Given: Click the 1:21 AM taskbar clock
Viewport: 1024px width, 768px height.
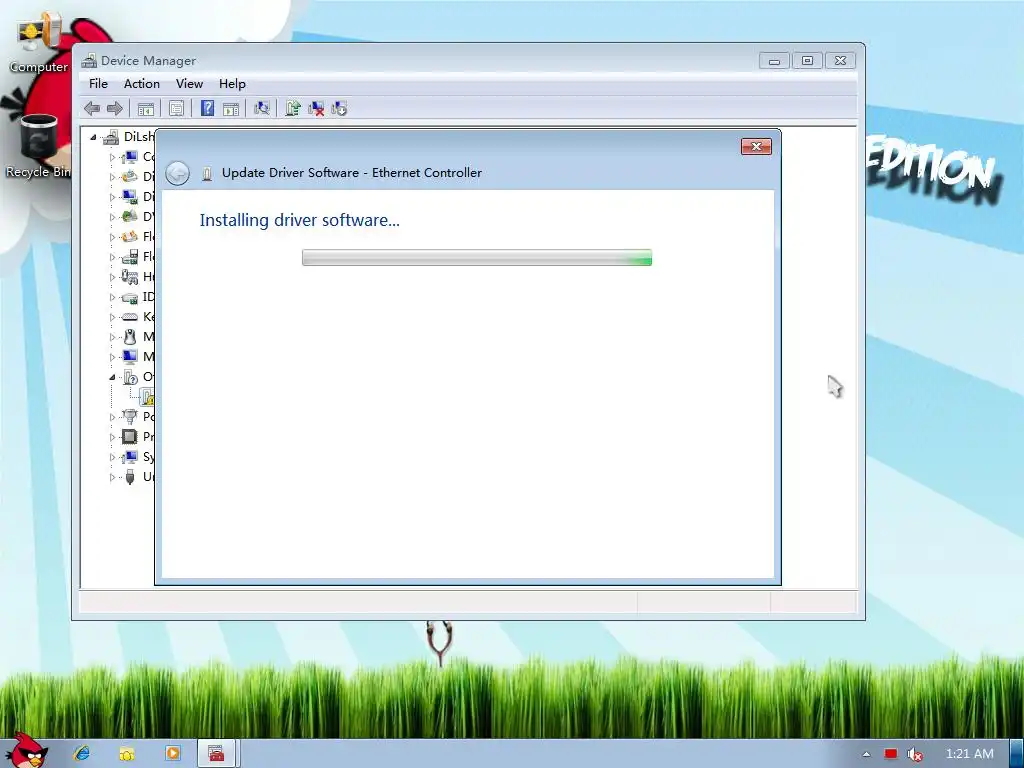Looking at the screenshot, I should [x=970, y=754].
